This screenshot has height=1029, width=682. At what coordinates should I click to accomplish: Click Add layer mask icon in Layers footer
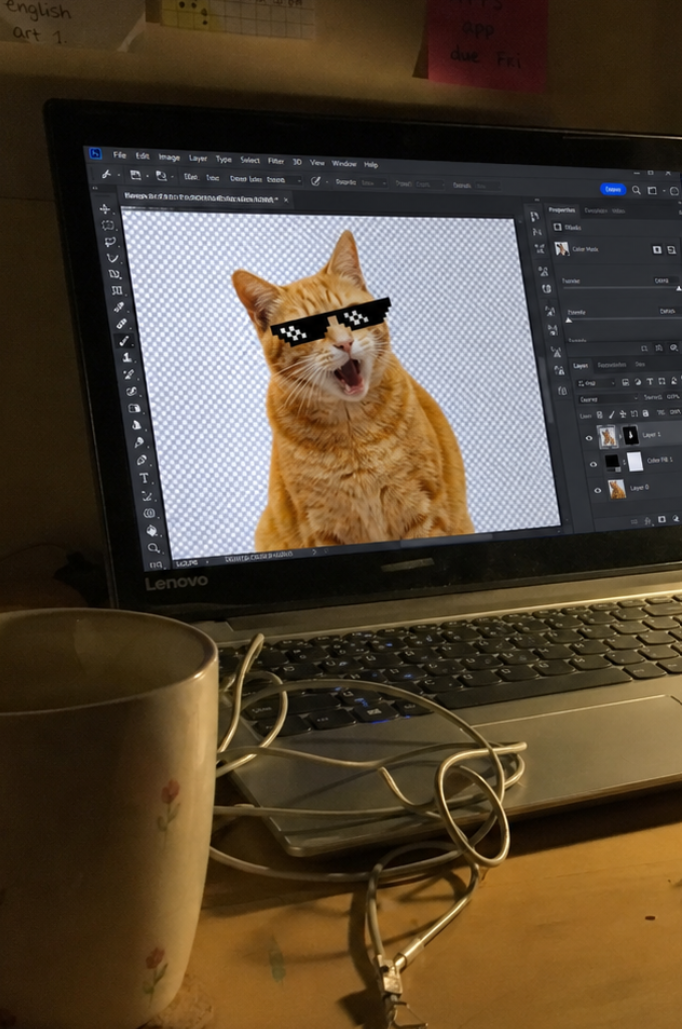click(662, 519)
